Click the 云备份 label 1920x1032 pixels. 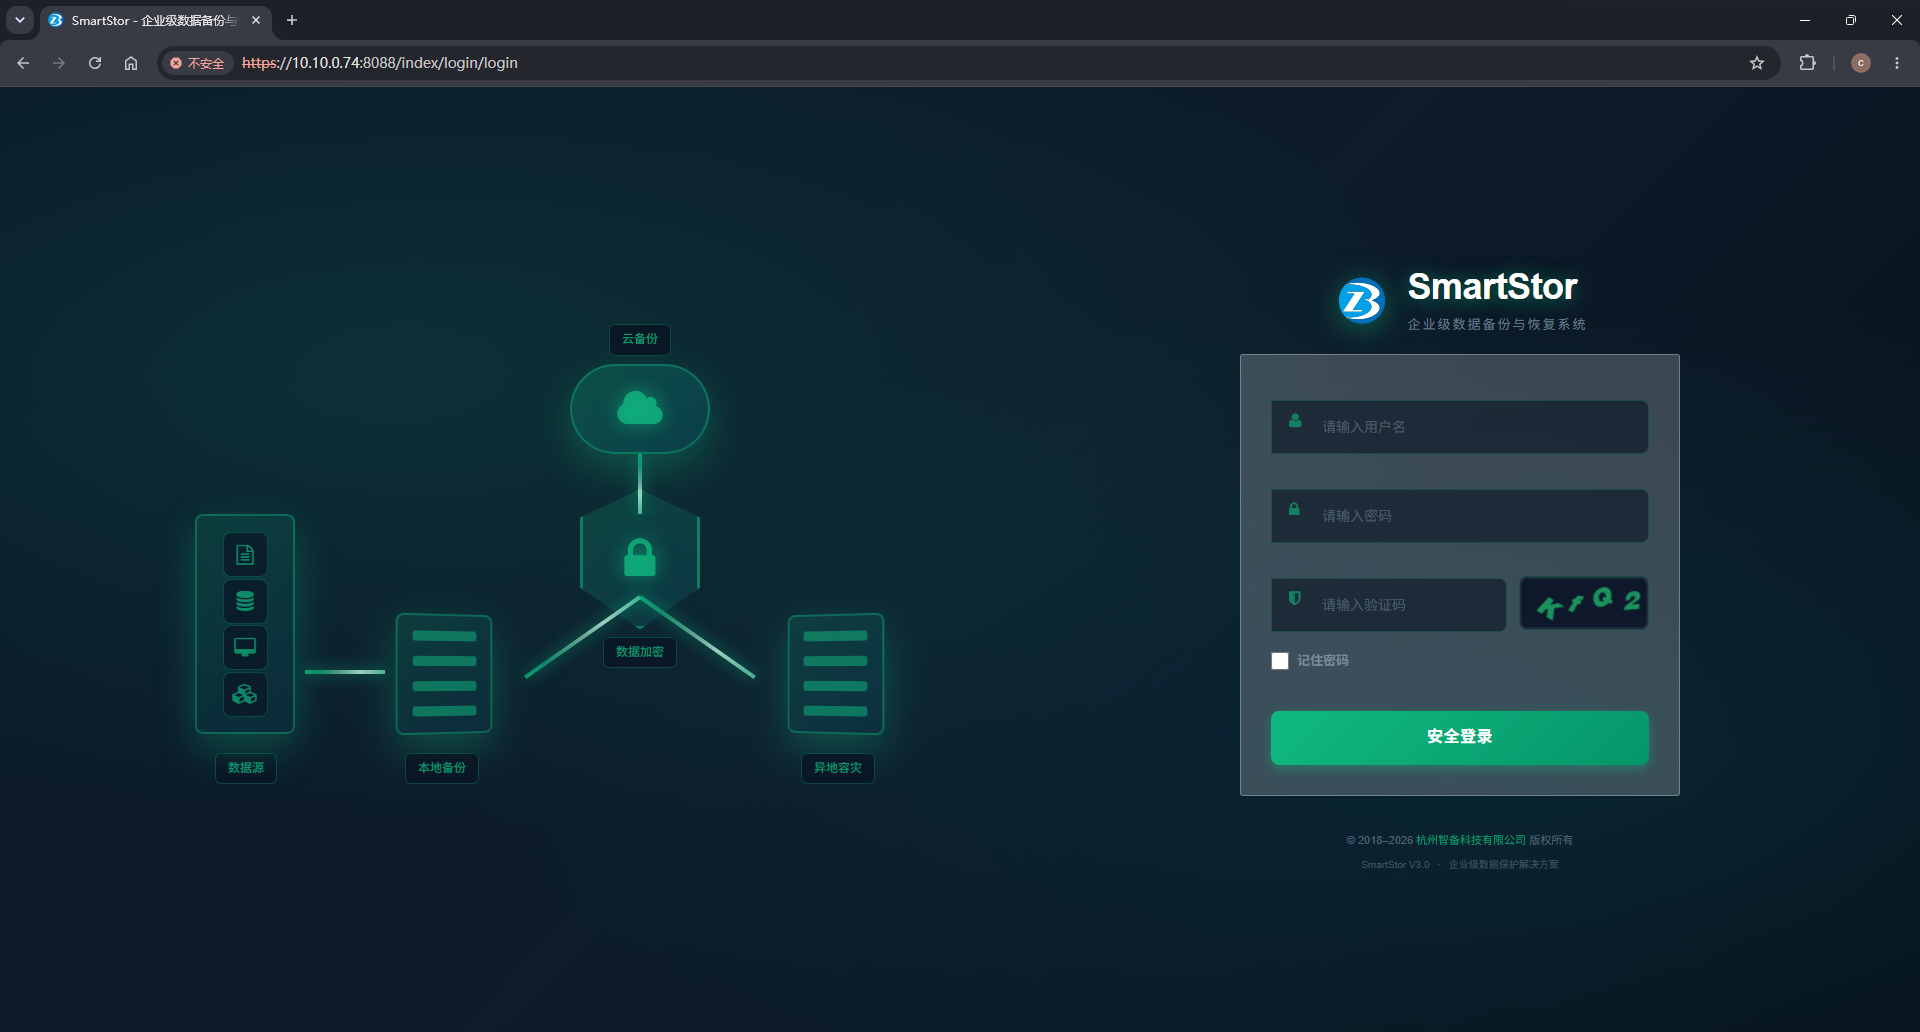640,339
